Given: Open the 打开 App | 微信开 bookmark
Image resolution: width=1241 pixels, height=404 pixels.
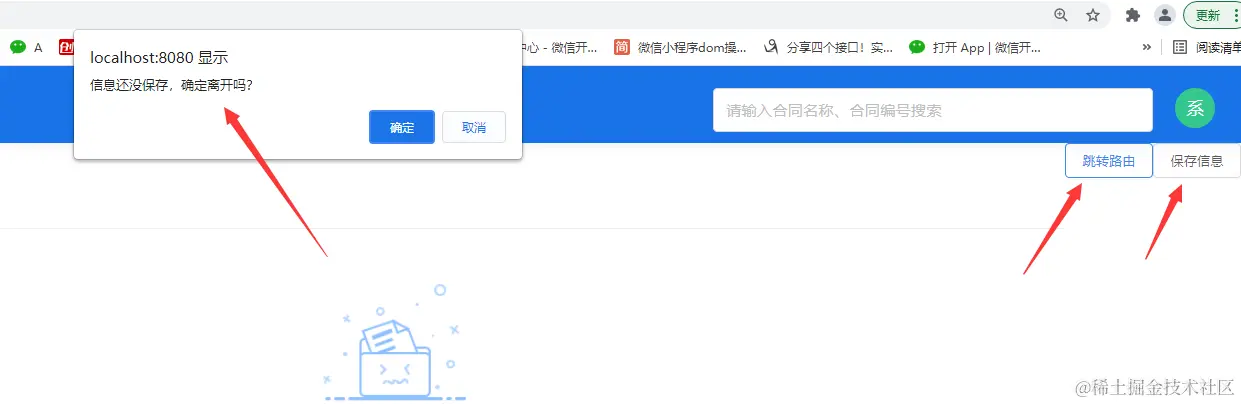Looking at the screenshot, I should (x=975, y=47).
